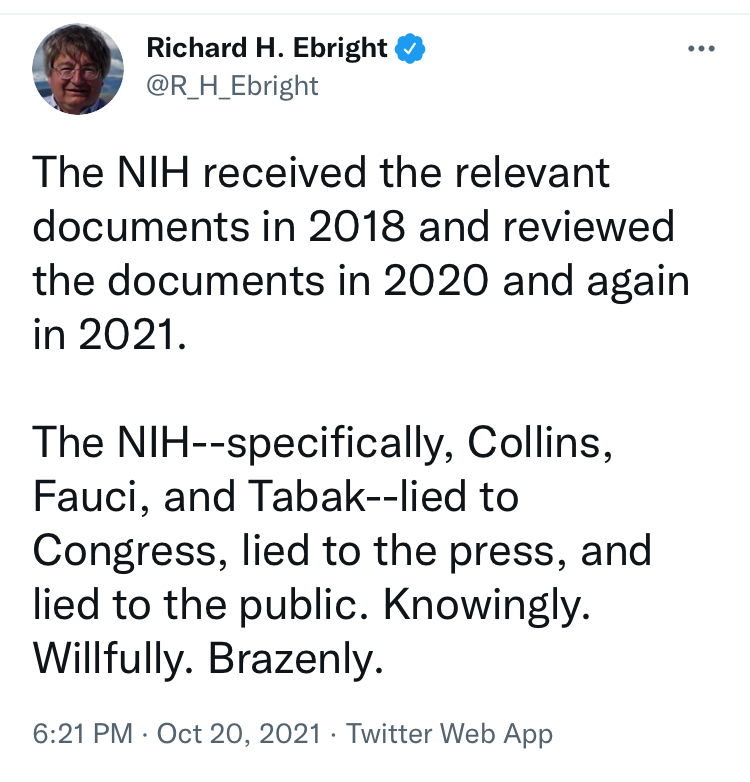Click the year 2018 in the tweet

357,226
